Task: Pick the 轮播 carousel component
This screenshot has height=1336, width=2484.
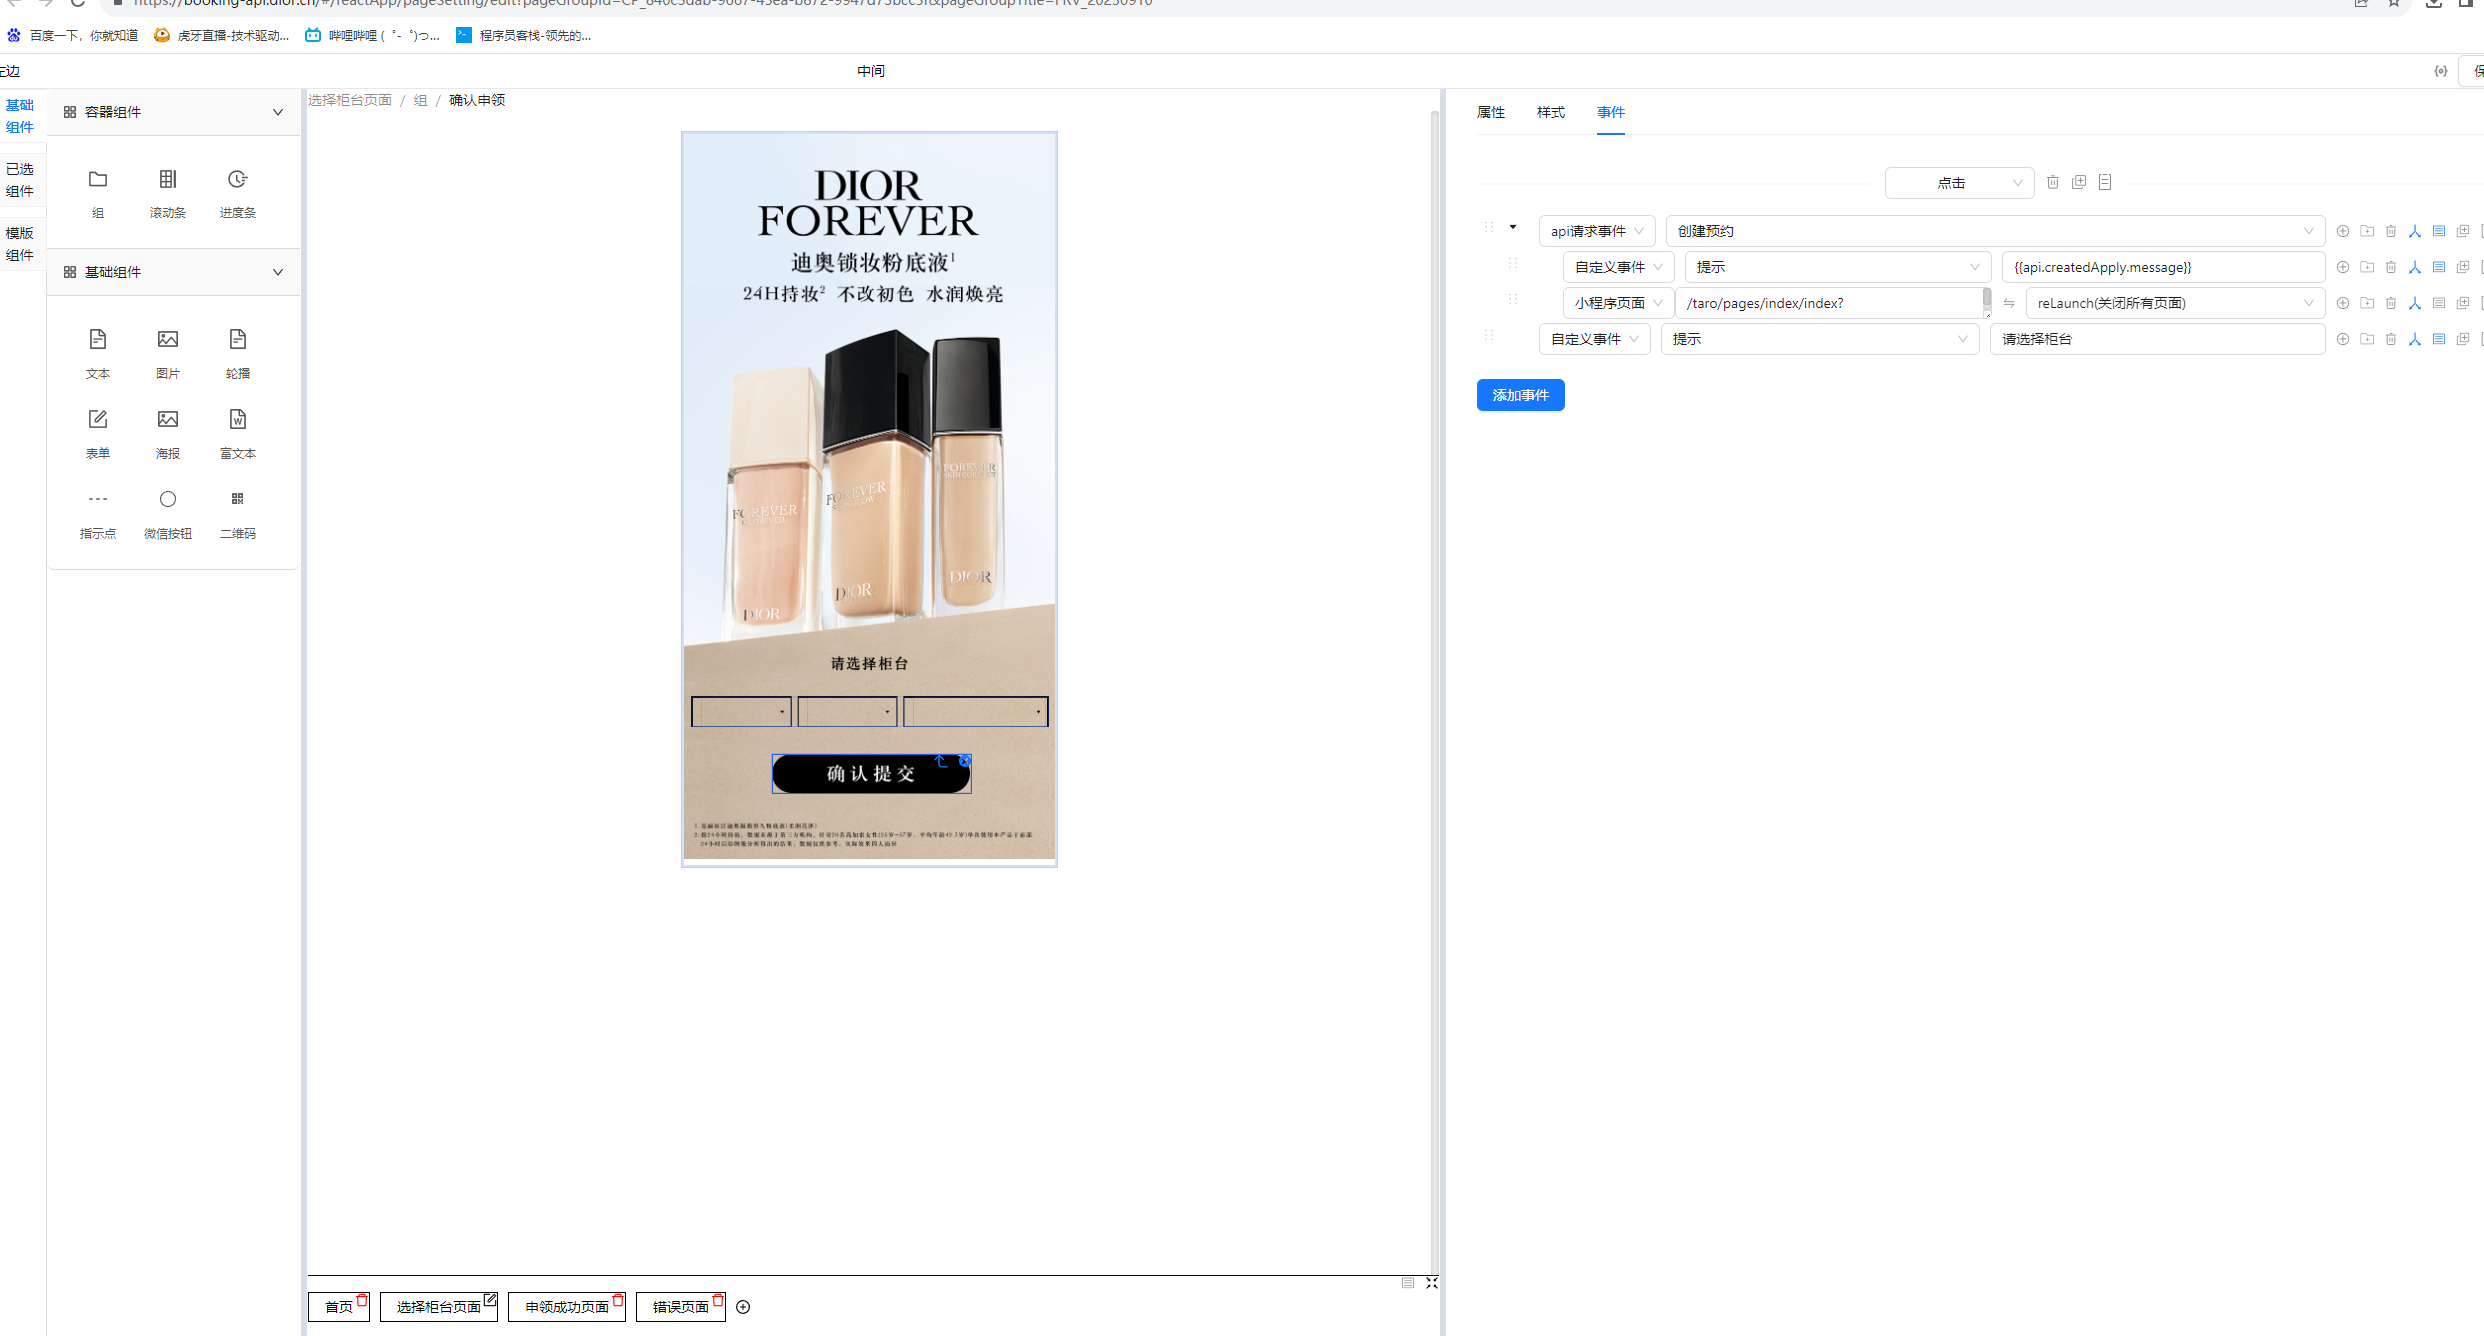Action: pos(237,340)
